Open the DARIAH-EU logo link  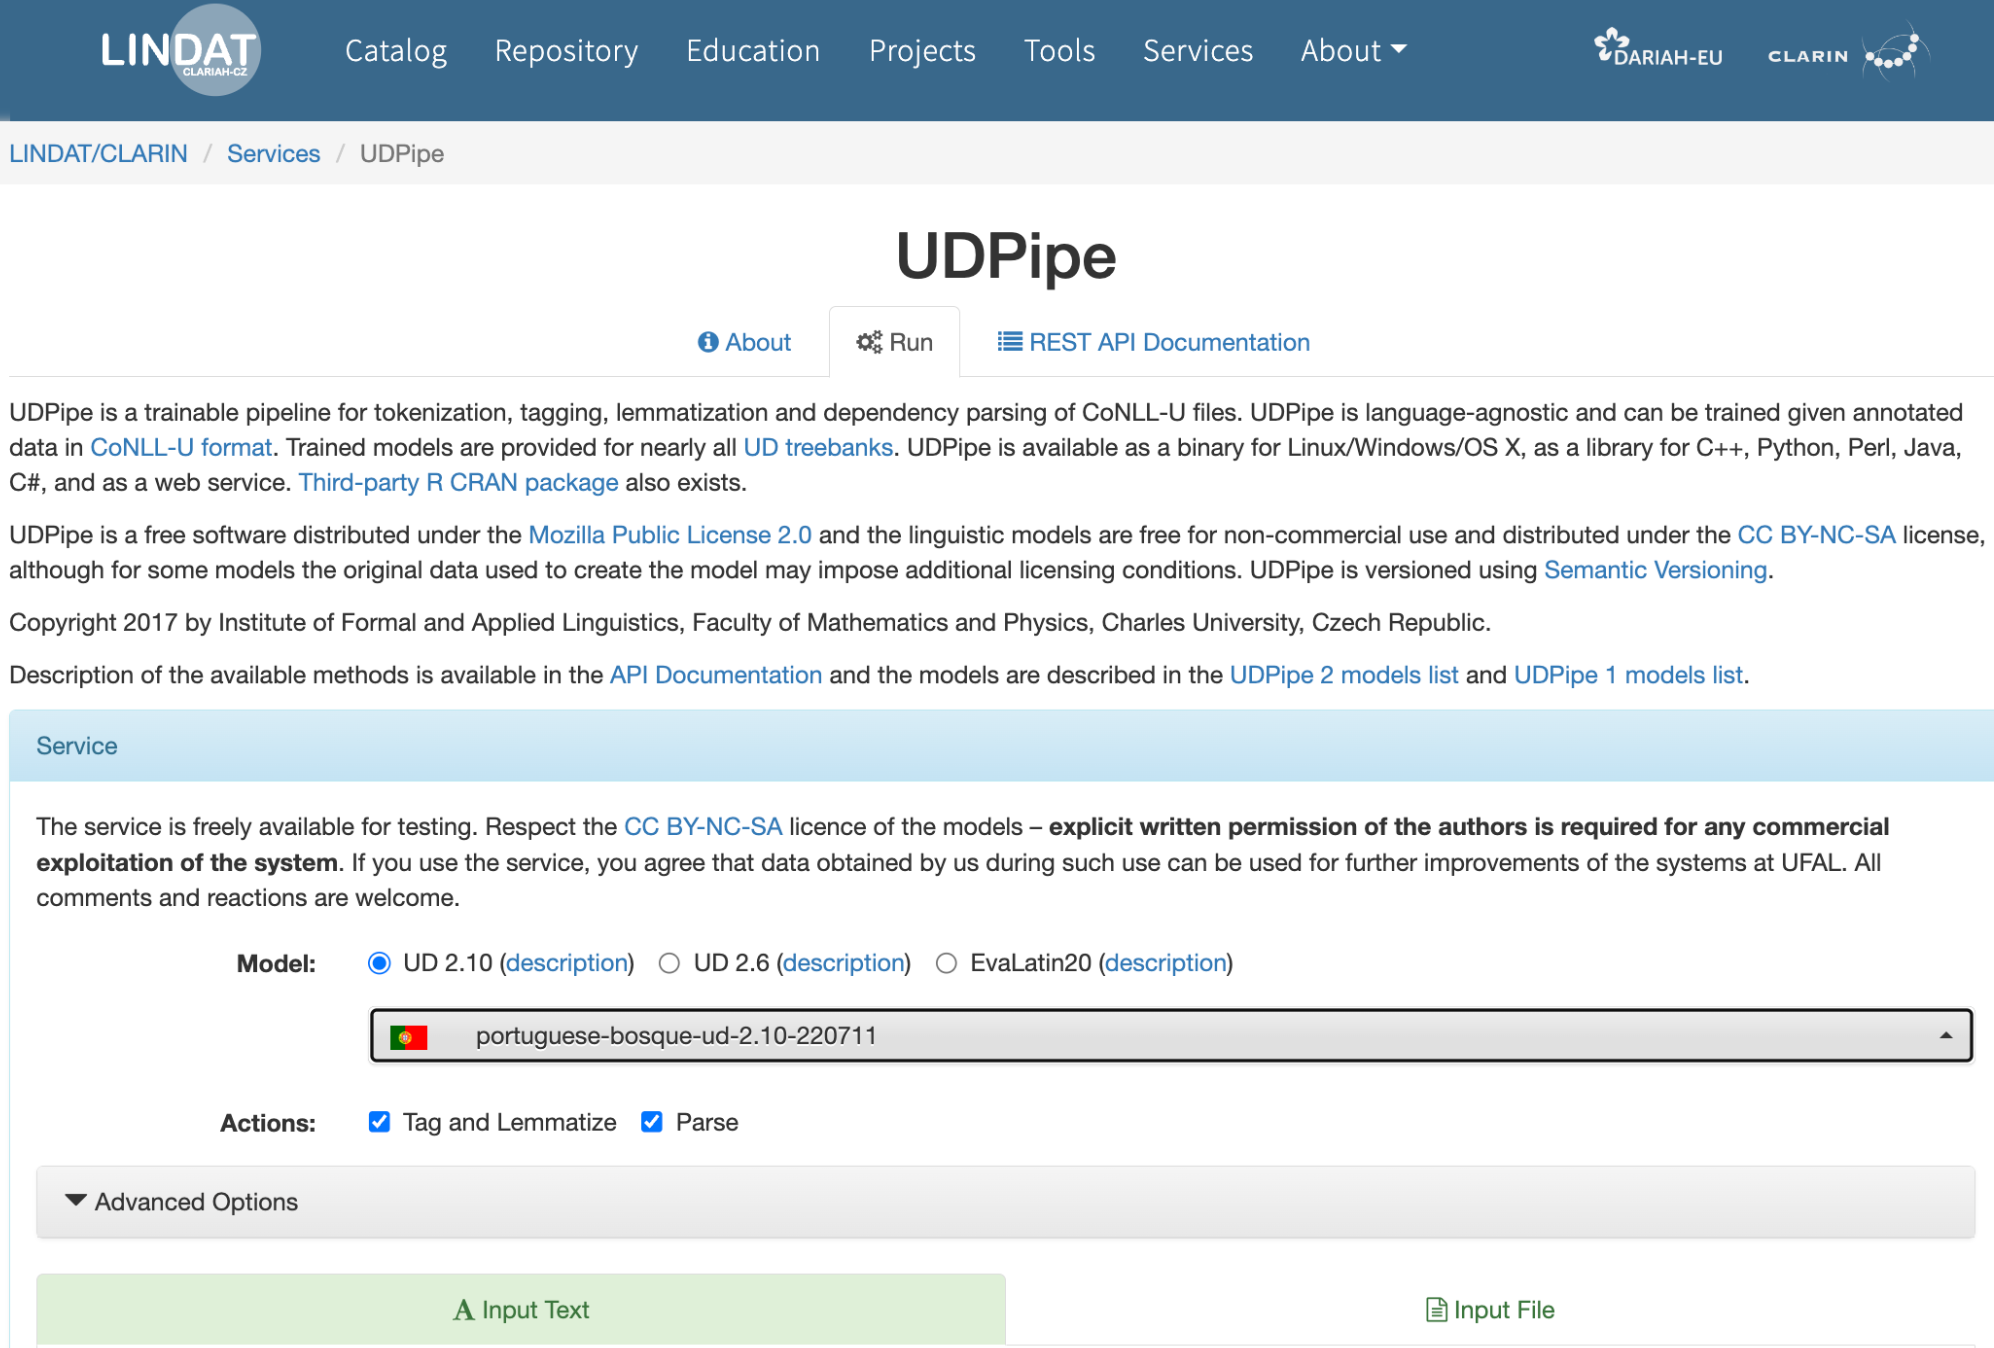[1657, 50]
